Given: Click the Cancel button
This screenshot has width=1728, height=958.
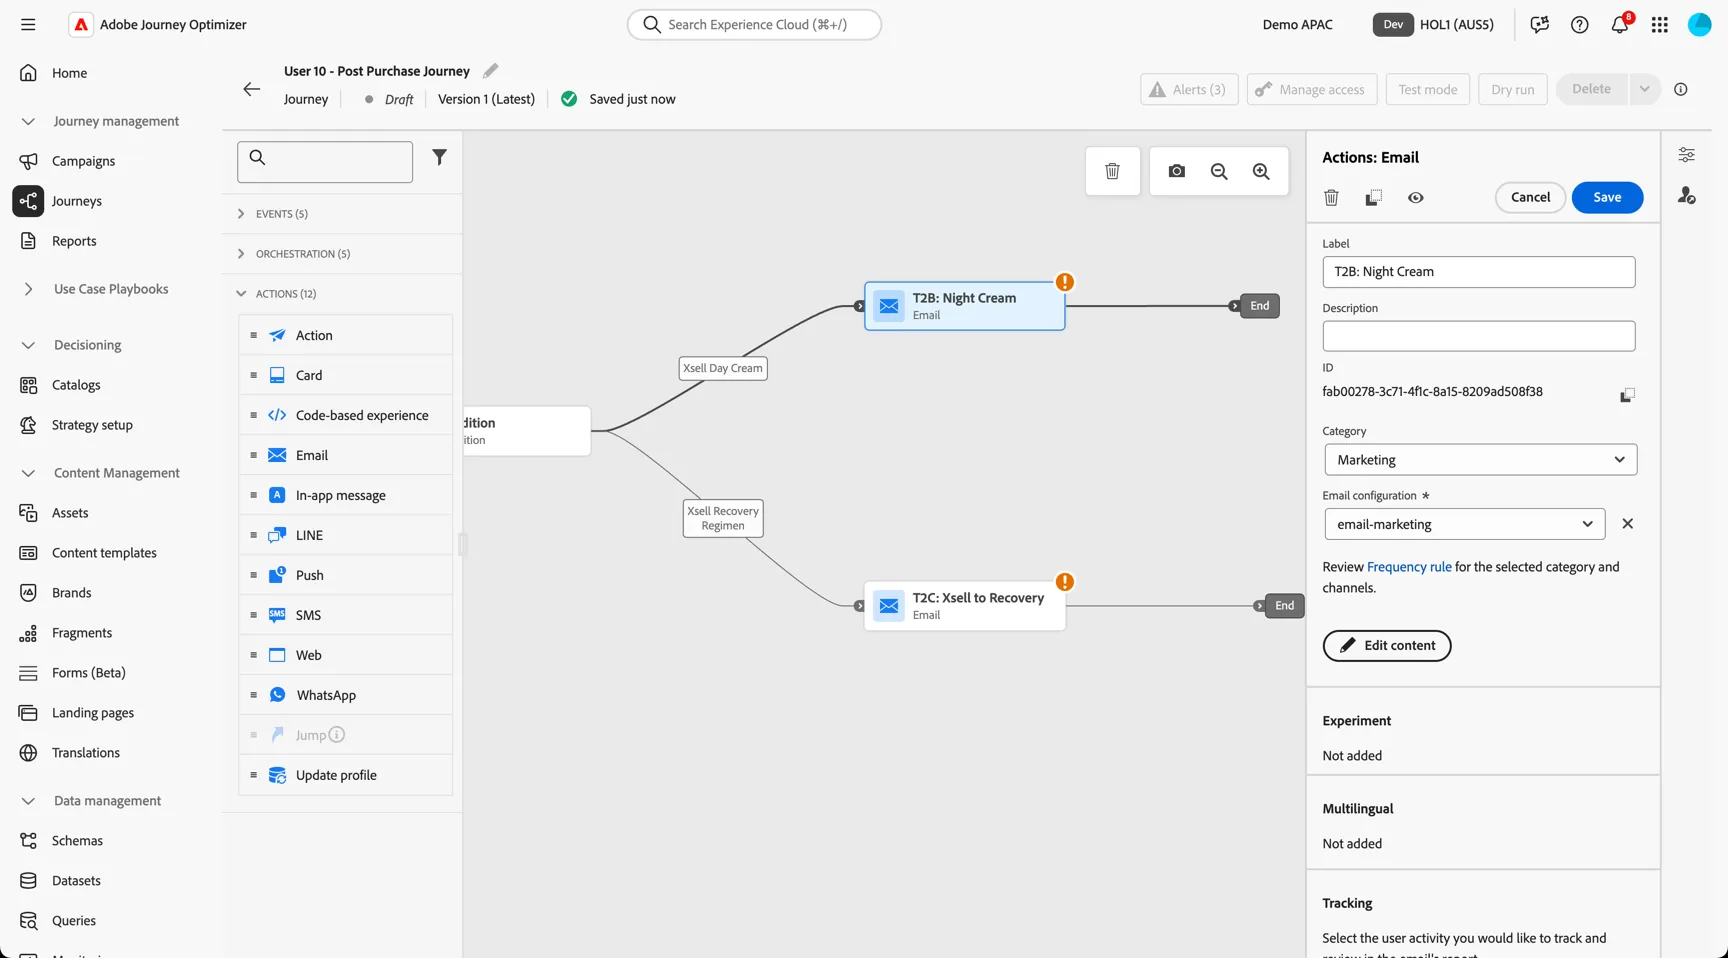Looking at the screenshot, I should (1530, 197).
